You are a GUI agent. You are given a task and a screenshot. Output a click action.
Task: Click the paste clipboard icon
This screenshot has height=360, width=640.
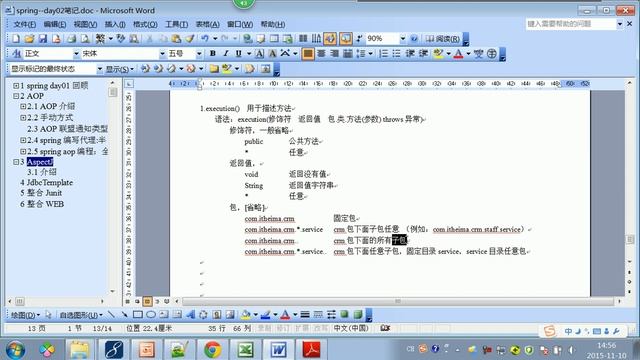pos(176,39)
